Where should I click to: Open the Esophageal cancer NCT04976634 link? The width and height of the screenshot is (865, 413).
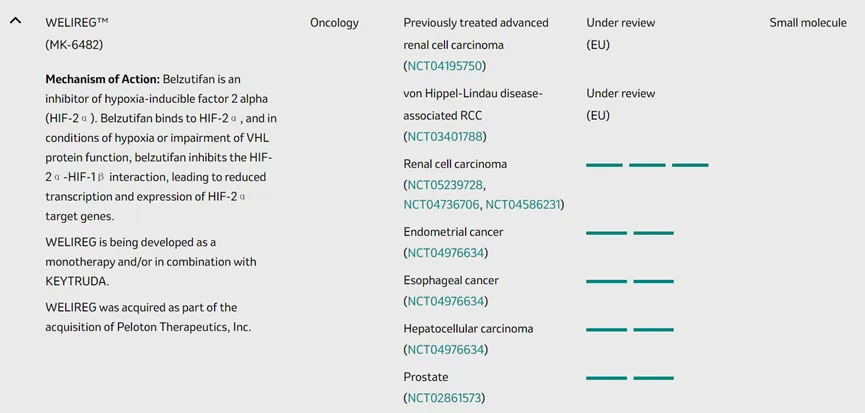point(445,301)
